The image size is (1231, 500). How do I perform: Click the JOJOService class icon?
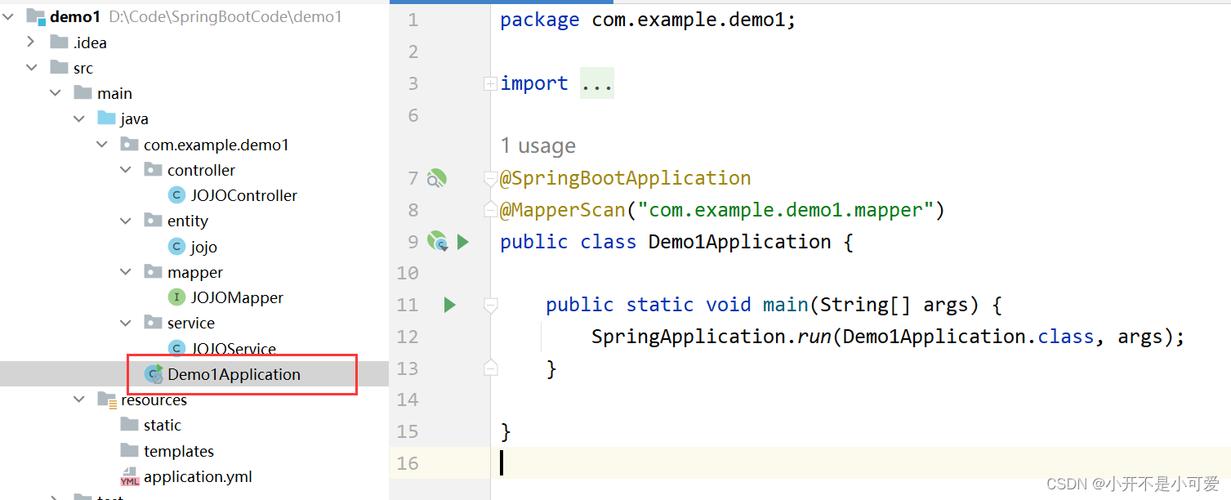(x=177, y=348)
